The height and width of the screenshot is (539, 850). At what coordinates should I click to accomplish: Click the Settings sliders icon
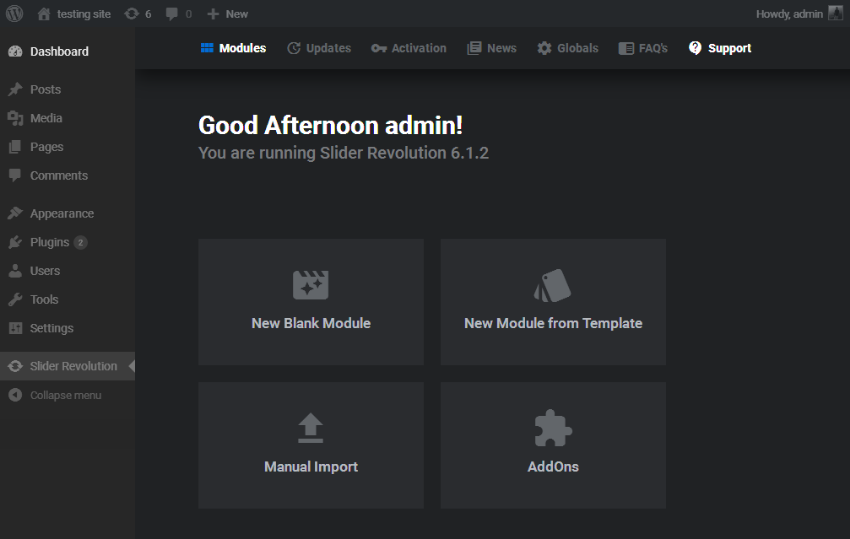[15, 328]
